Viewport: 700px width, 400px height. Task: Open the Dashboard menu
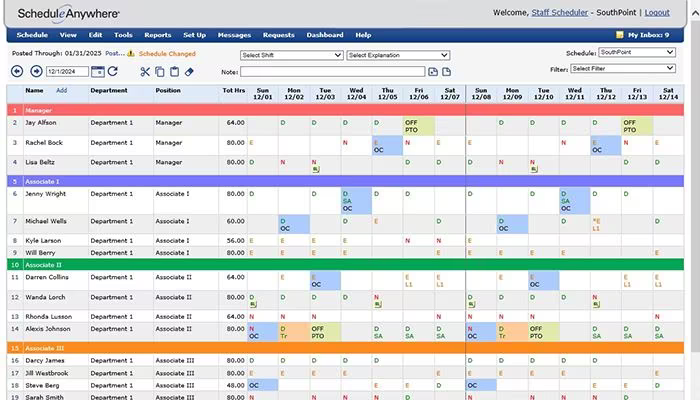325,35
